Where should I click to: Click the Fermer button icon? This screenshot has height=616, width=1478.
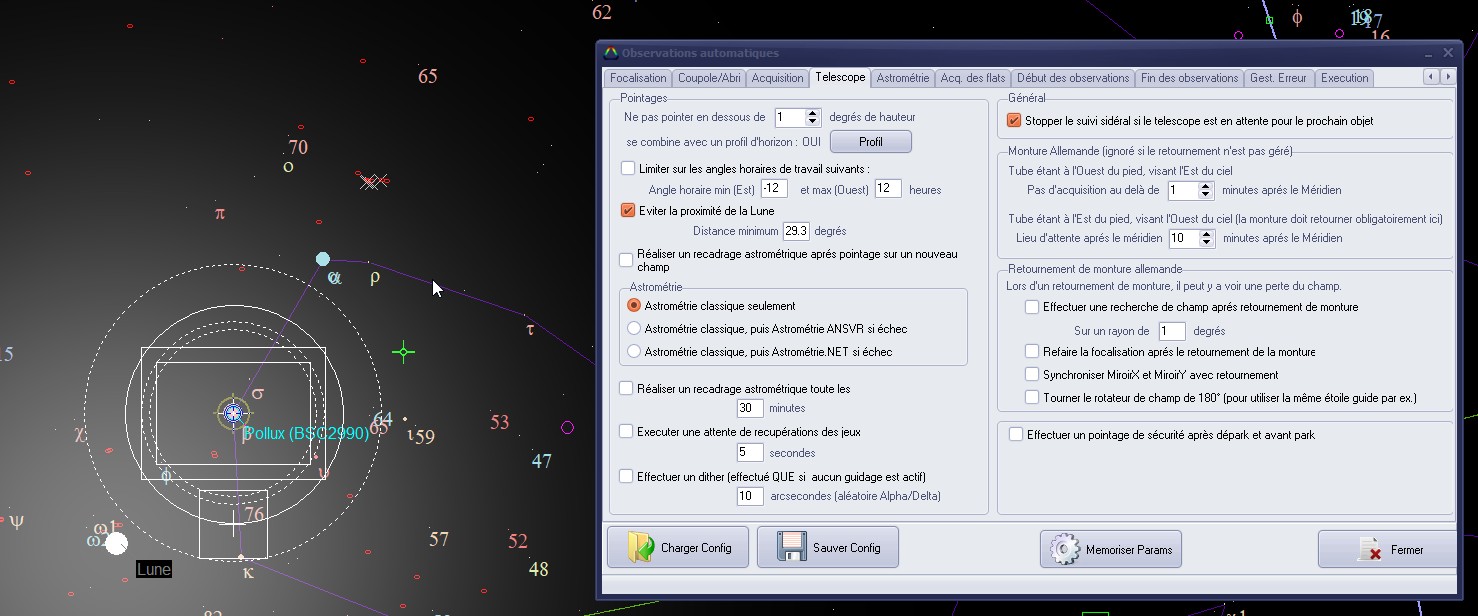[1368, 550]
